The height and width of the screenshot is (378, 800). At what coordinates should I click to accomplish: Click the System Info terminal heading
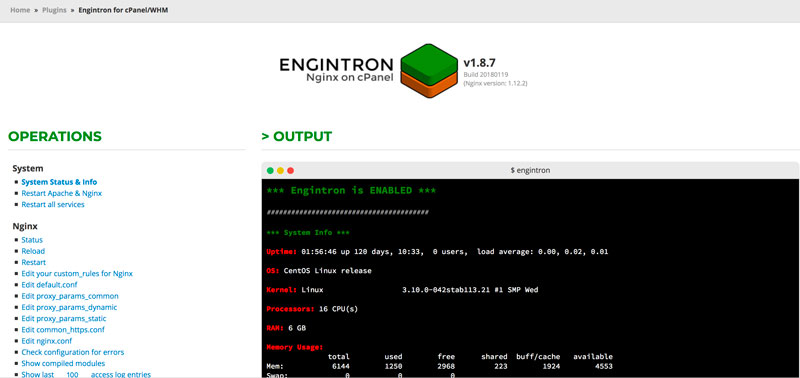click(x=308, y=233)
